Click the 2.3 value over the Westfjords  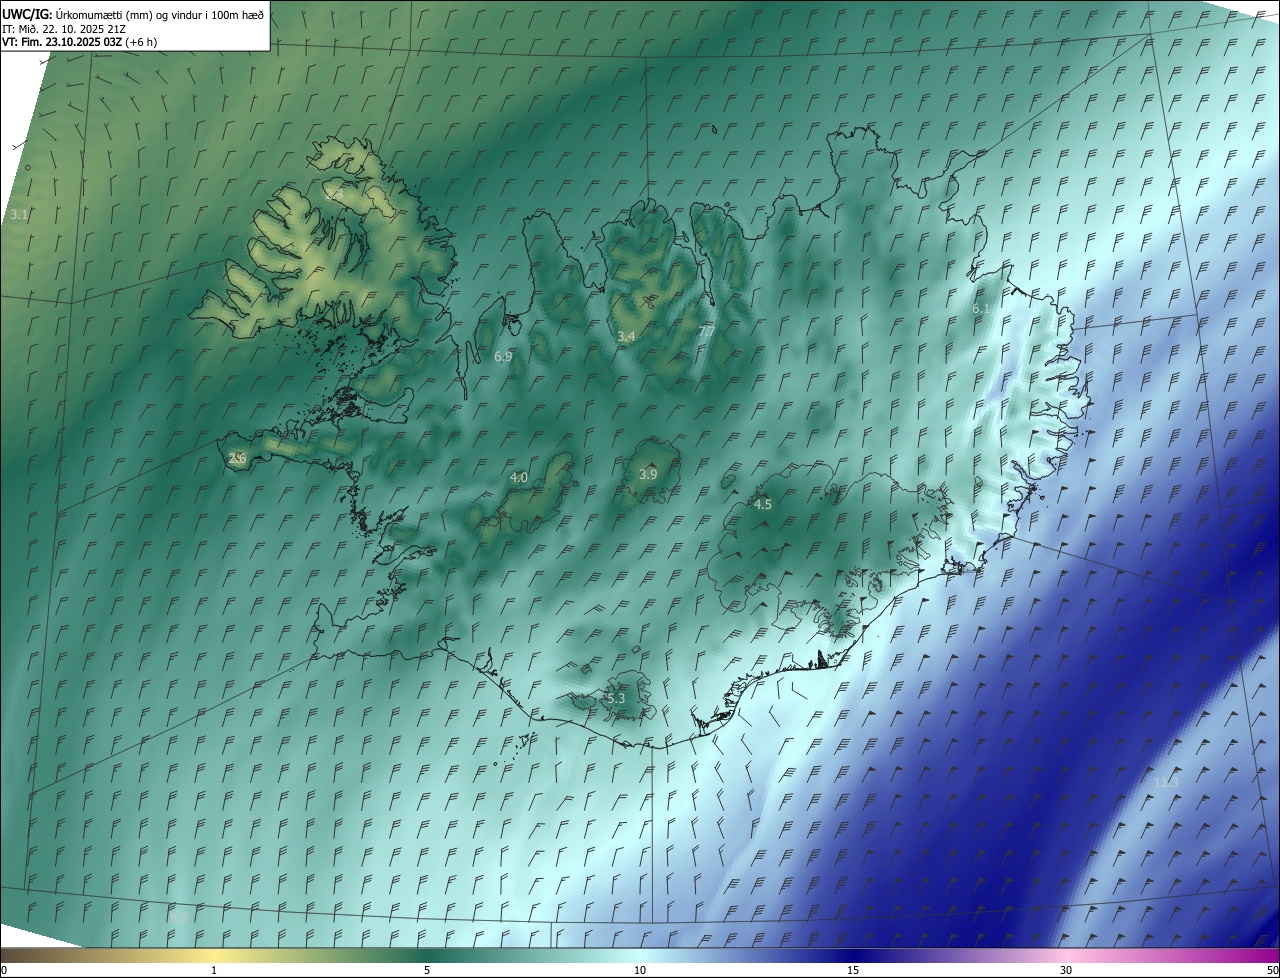click(334, 195)
